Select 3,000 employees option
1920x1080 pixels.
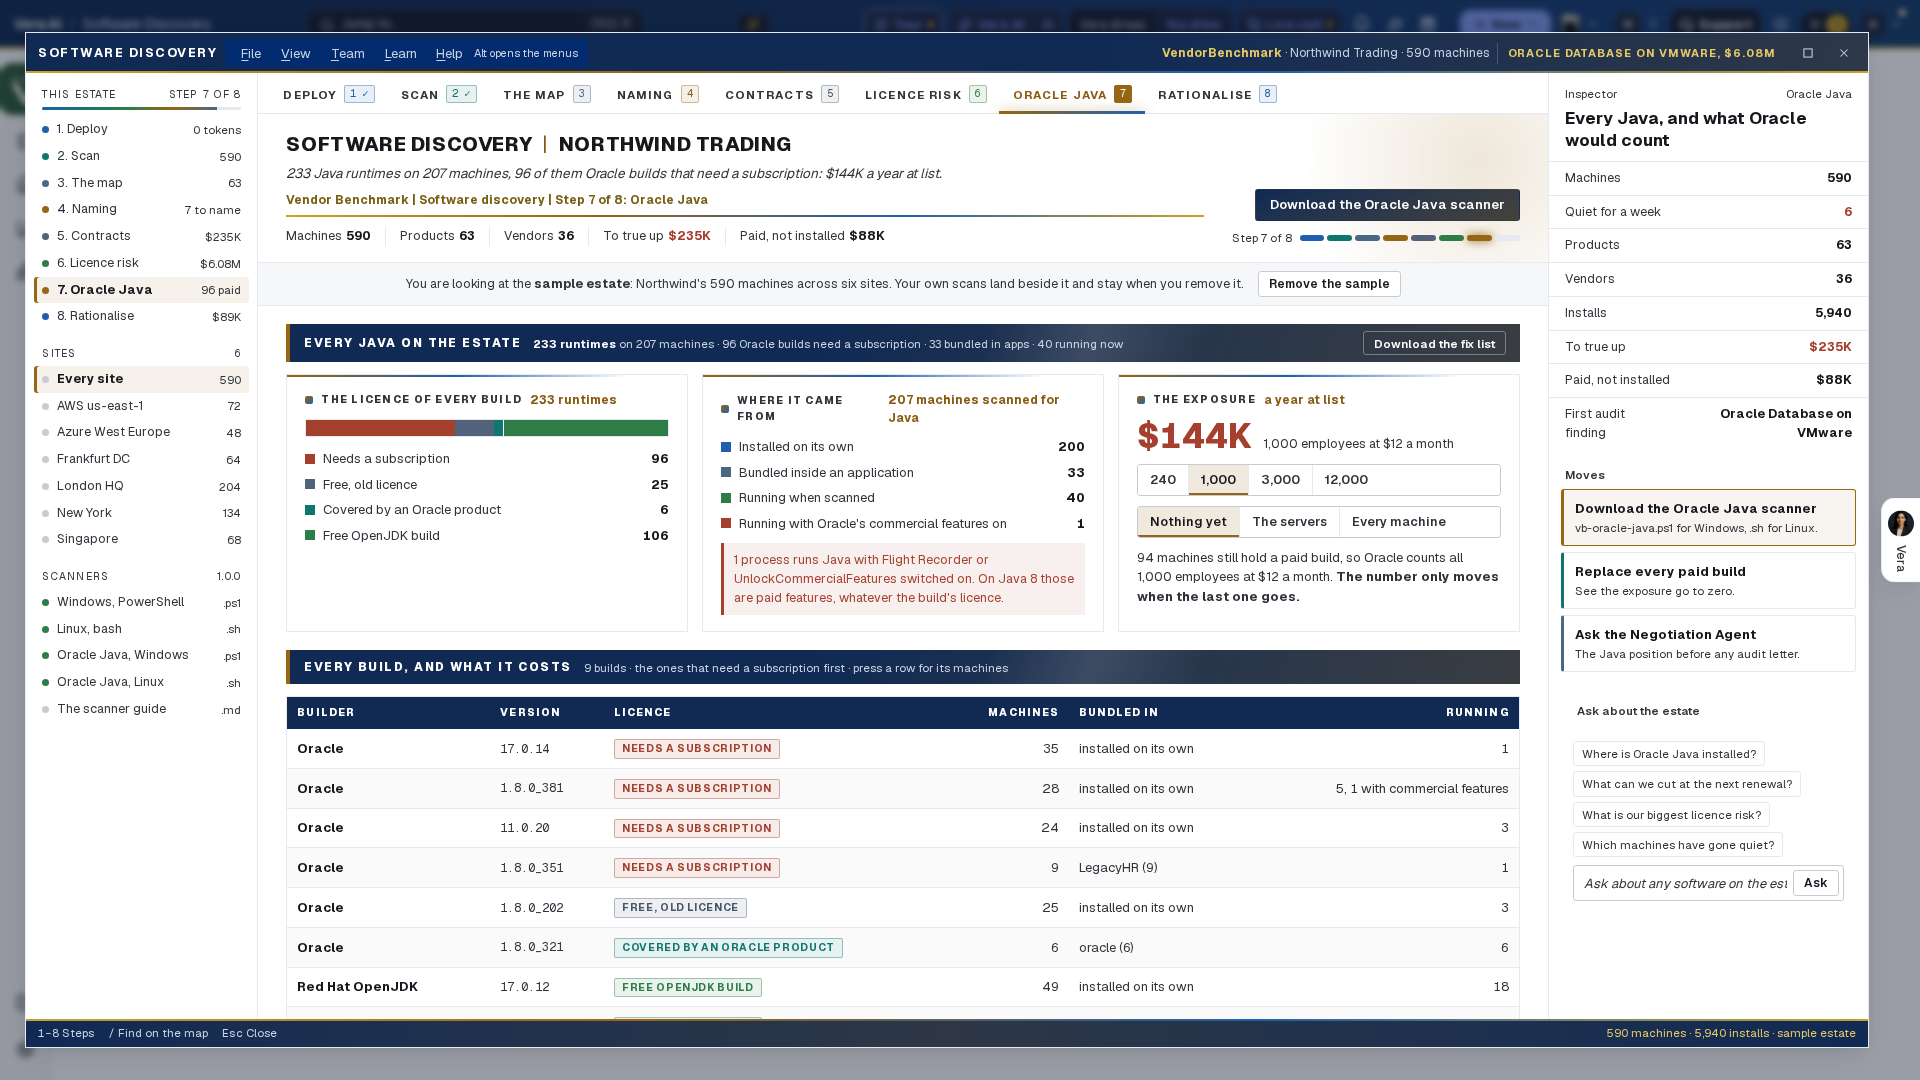pyautogui.click(x=1280, y=480)
